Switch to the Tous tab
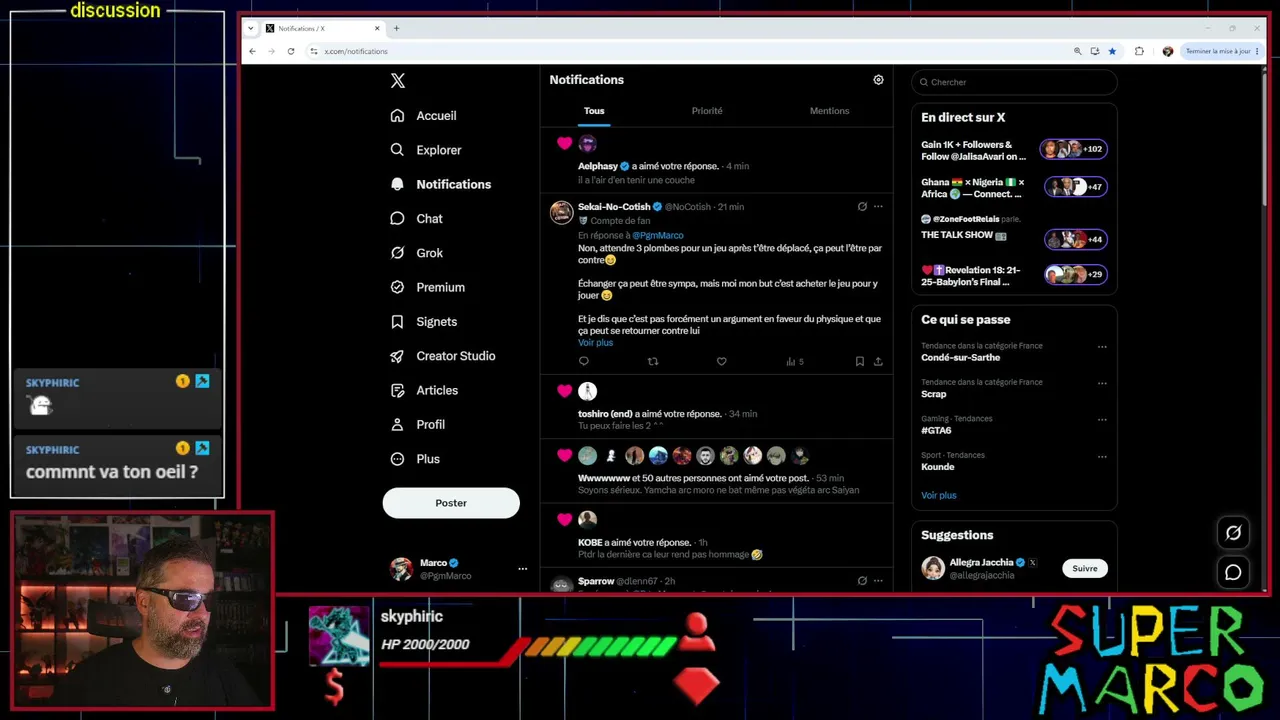 594,111
